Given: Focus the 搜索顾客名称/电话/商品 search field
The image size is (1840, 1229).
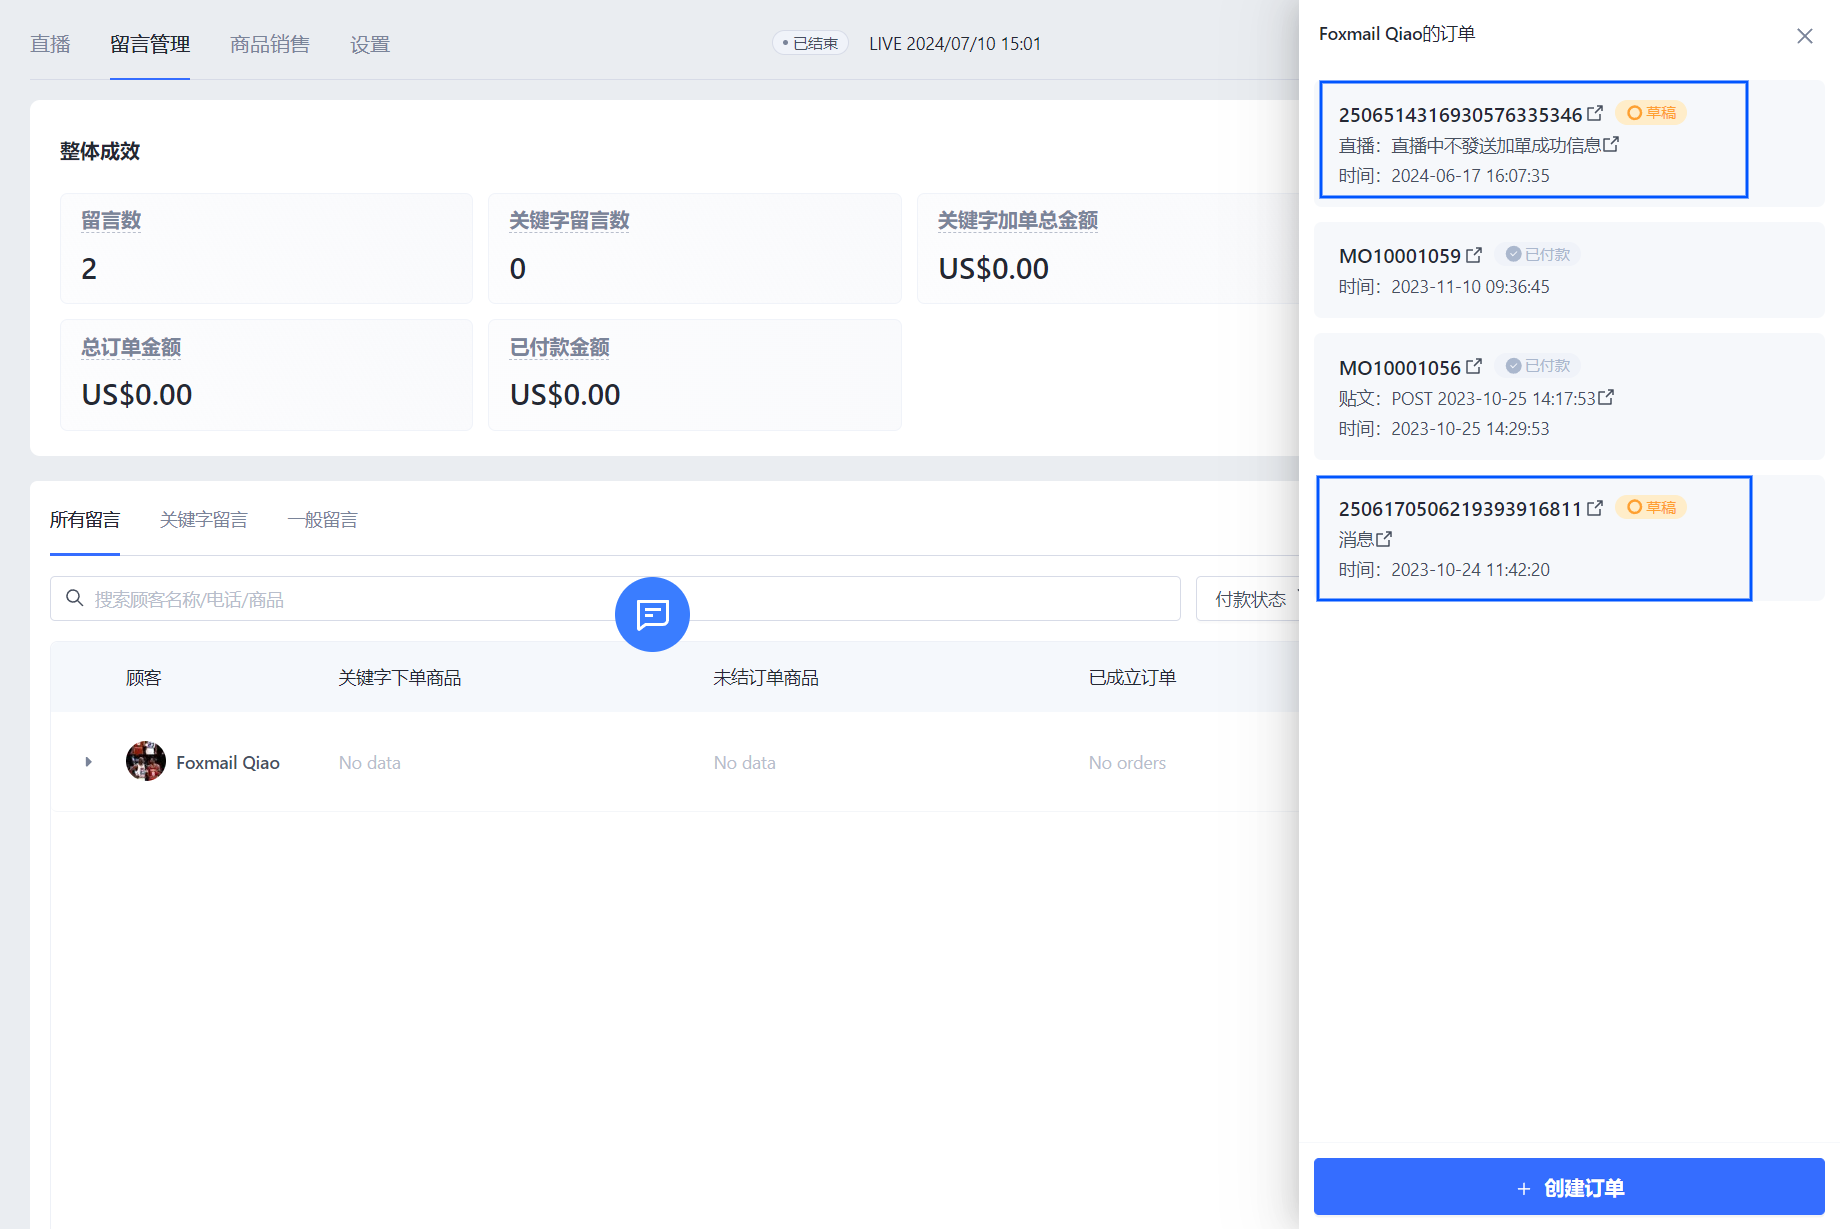Looking at the screenshot, I should tap(615, 599).
